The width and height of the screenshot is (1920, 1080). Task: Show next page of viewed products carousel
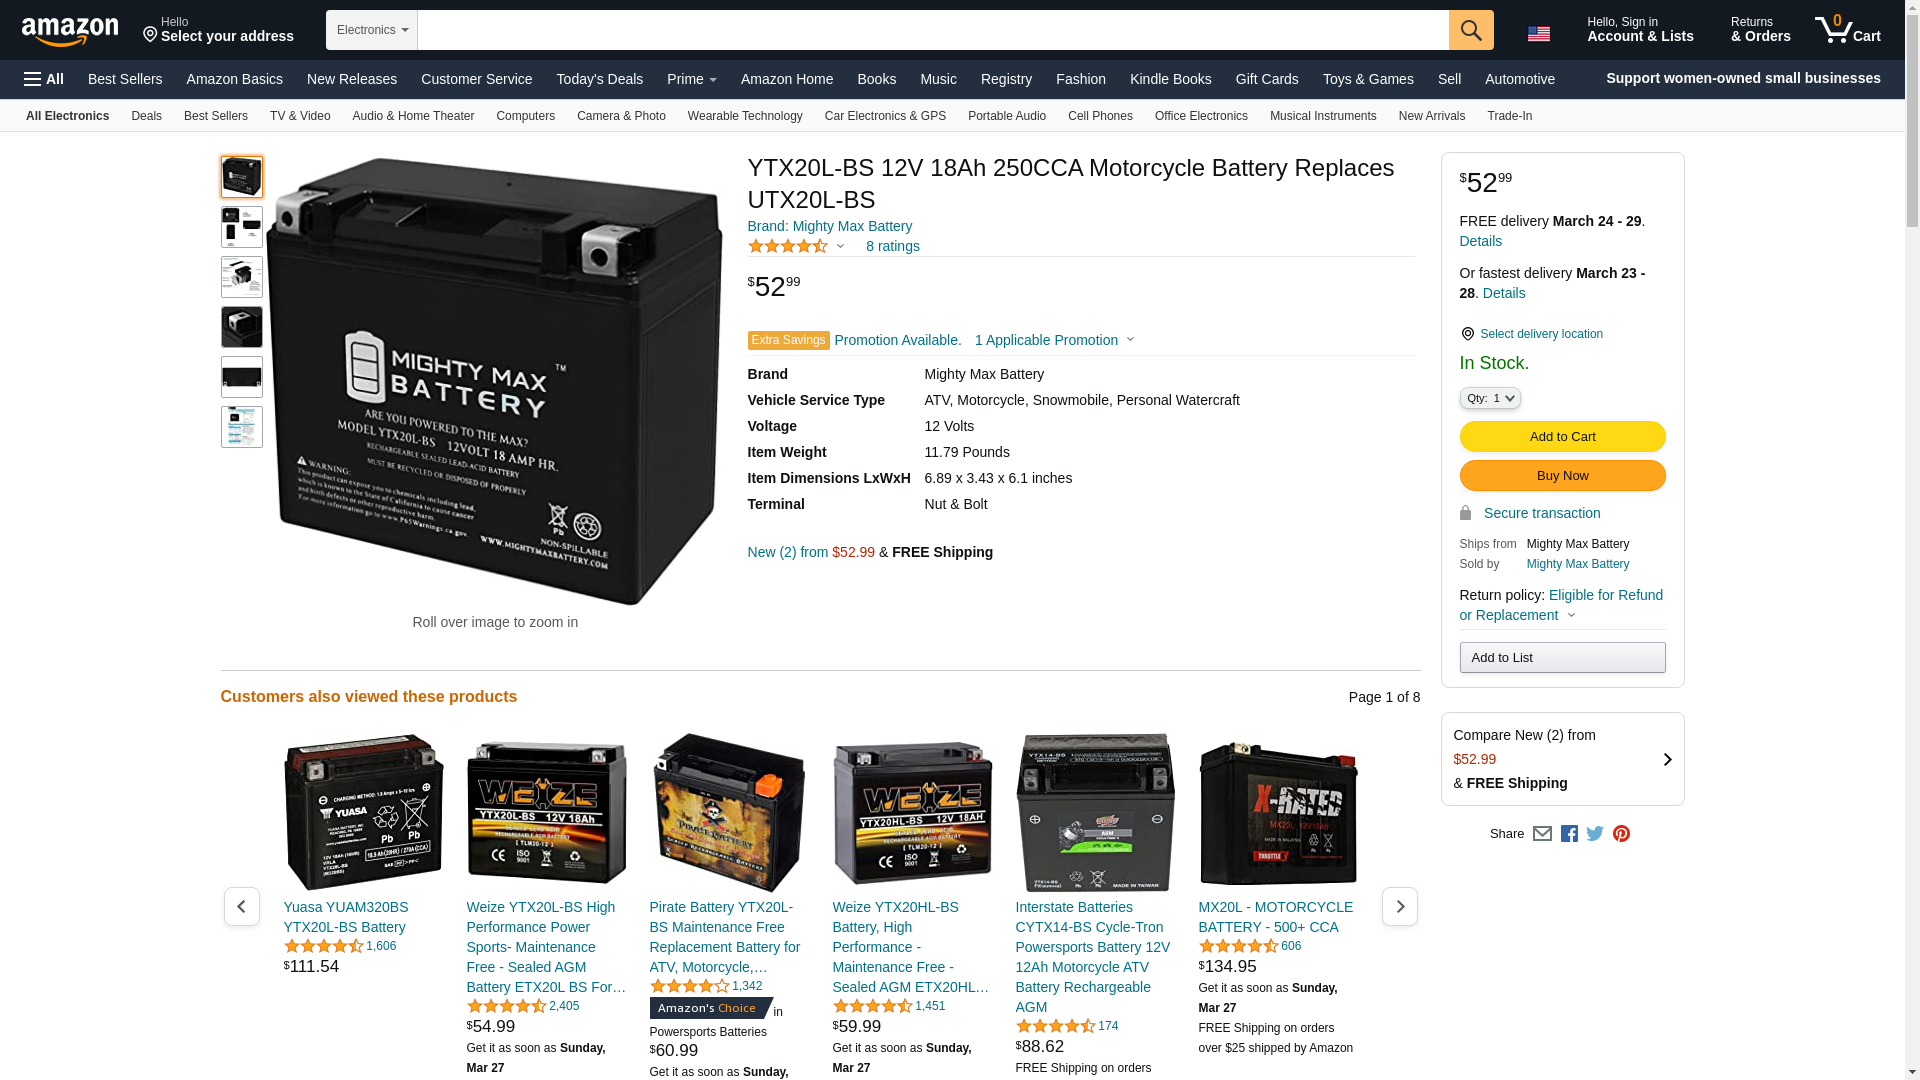click(x=1399, y=906)
